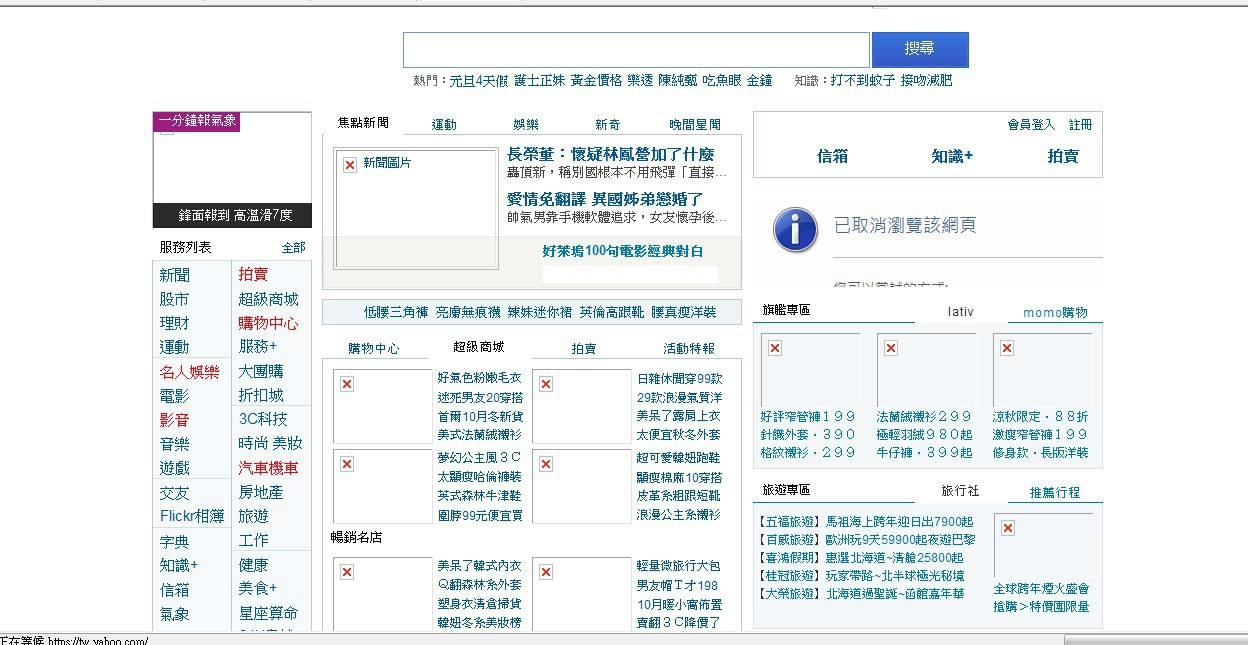1248x645 pixels.
Task: Click 暢銷名店 section heading
Action: pyautogui.click(x=356, y=538)
